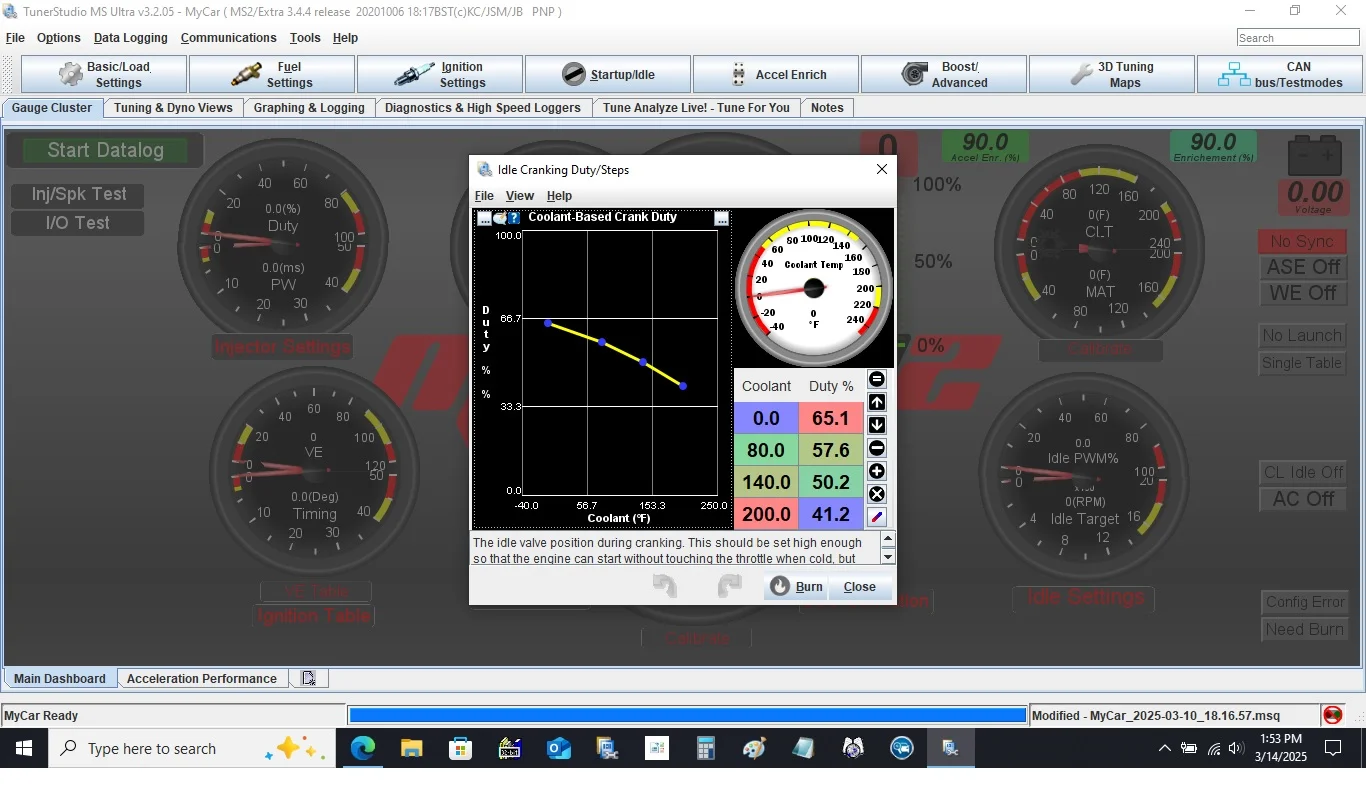
Task: Open the Boost/Advanced toolbar menu
Action: click(944, 75)
